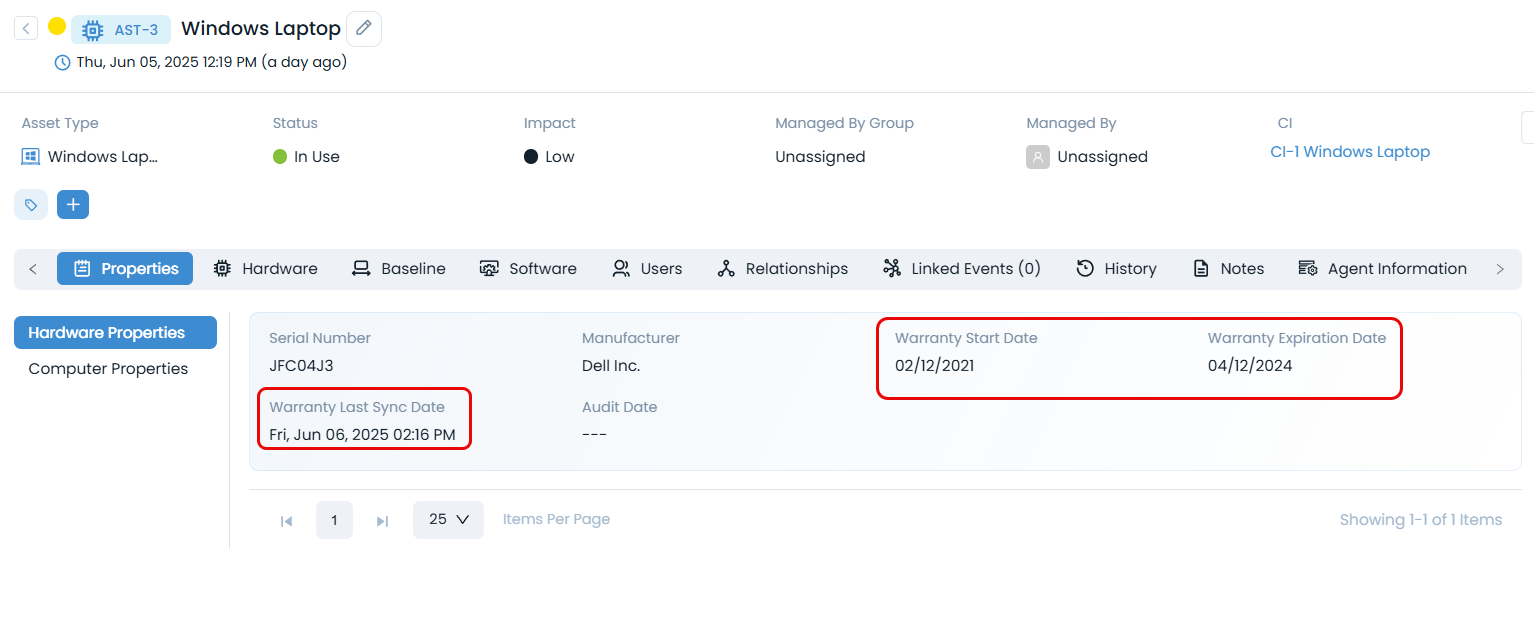Click the yellow status dot indicator

pyautogui.click(x=57, y=27)
